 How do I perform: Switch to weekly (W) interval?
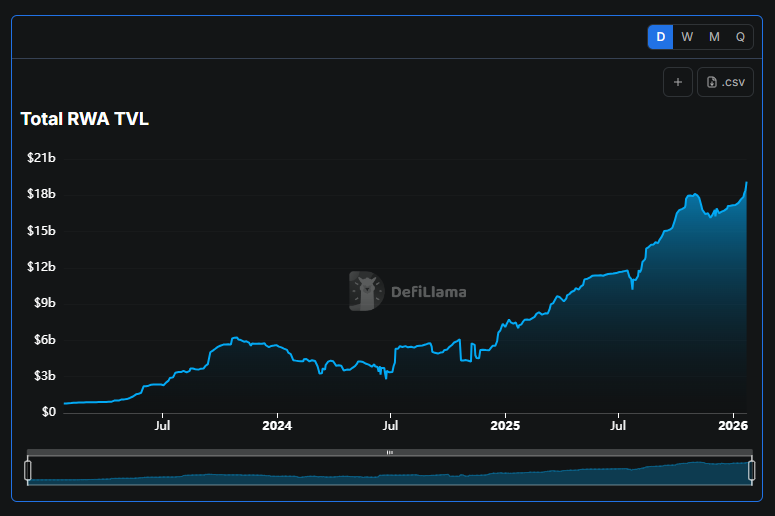click(x=687, y=37)
